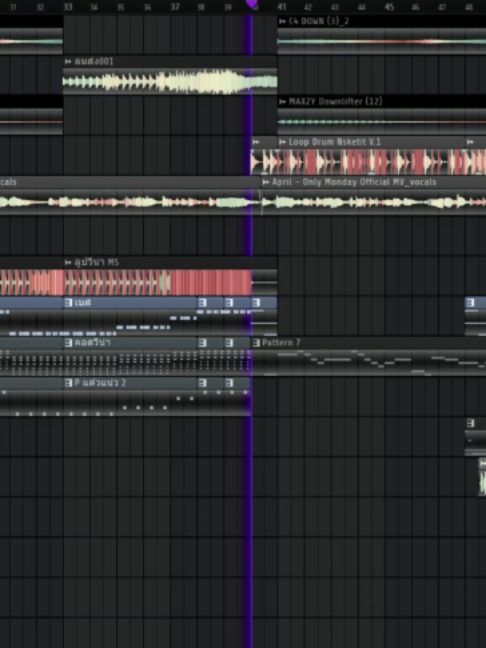Select the เบส pattern clip title
This screenshot has width=486, height=648.
[x=83, y=303]
